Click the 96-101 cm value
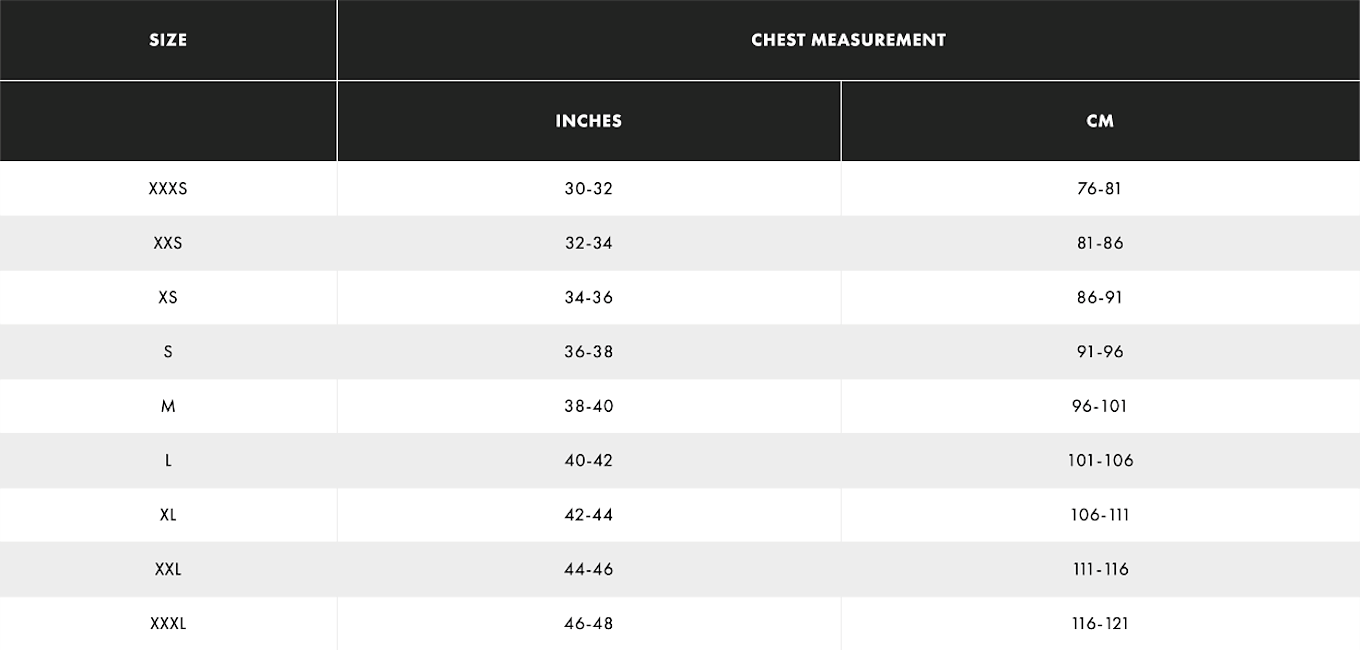The width and height of the screenshot is (1360, 650). 1100,406
